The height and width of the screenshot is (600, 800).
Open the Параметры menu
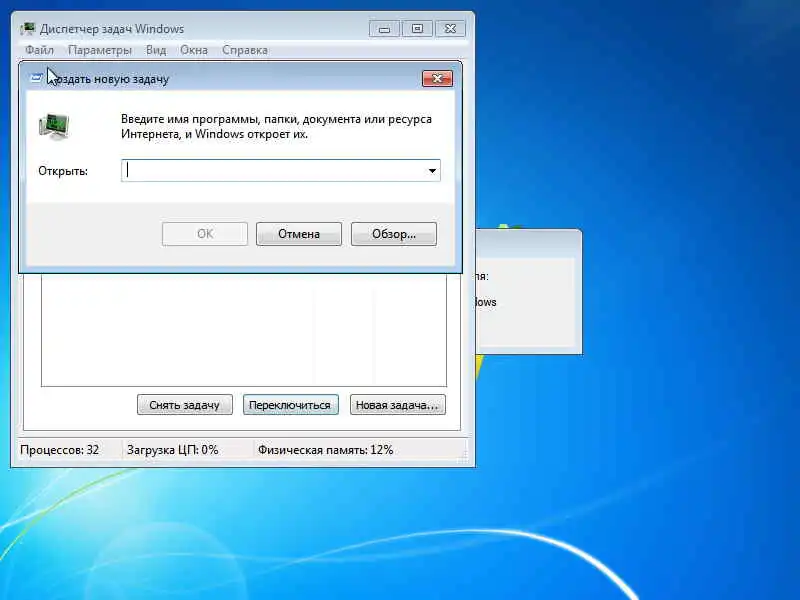[100, 50]
